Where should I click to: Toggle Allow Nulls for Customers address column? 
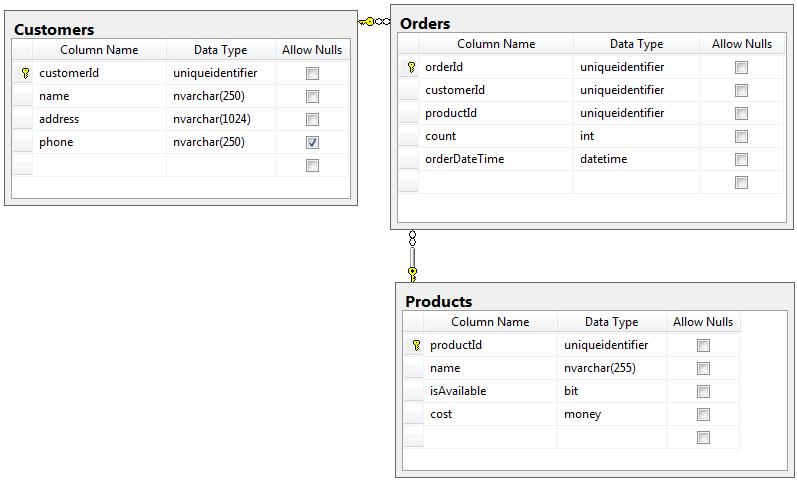(x=312, y=119)
